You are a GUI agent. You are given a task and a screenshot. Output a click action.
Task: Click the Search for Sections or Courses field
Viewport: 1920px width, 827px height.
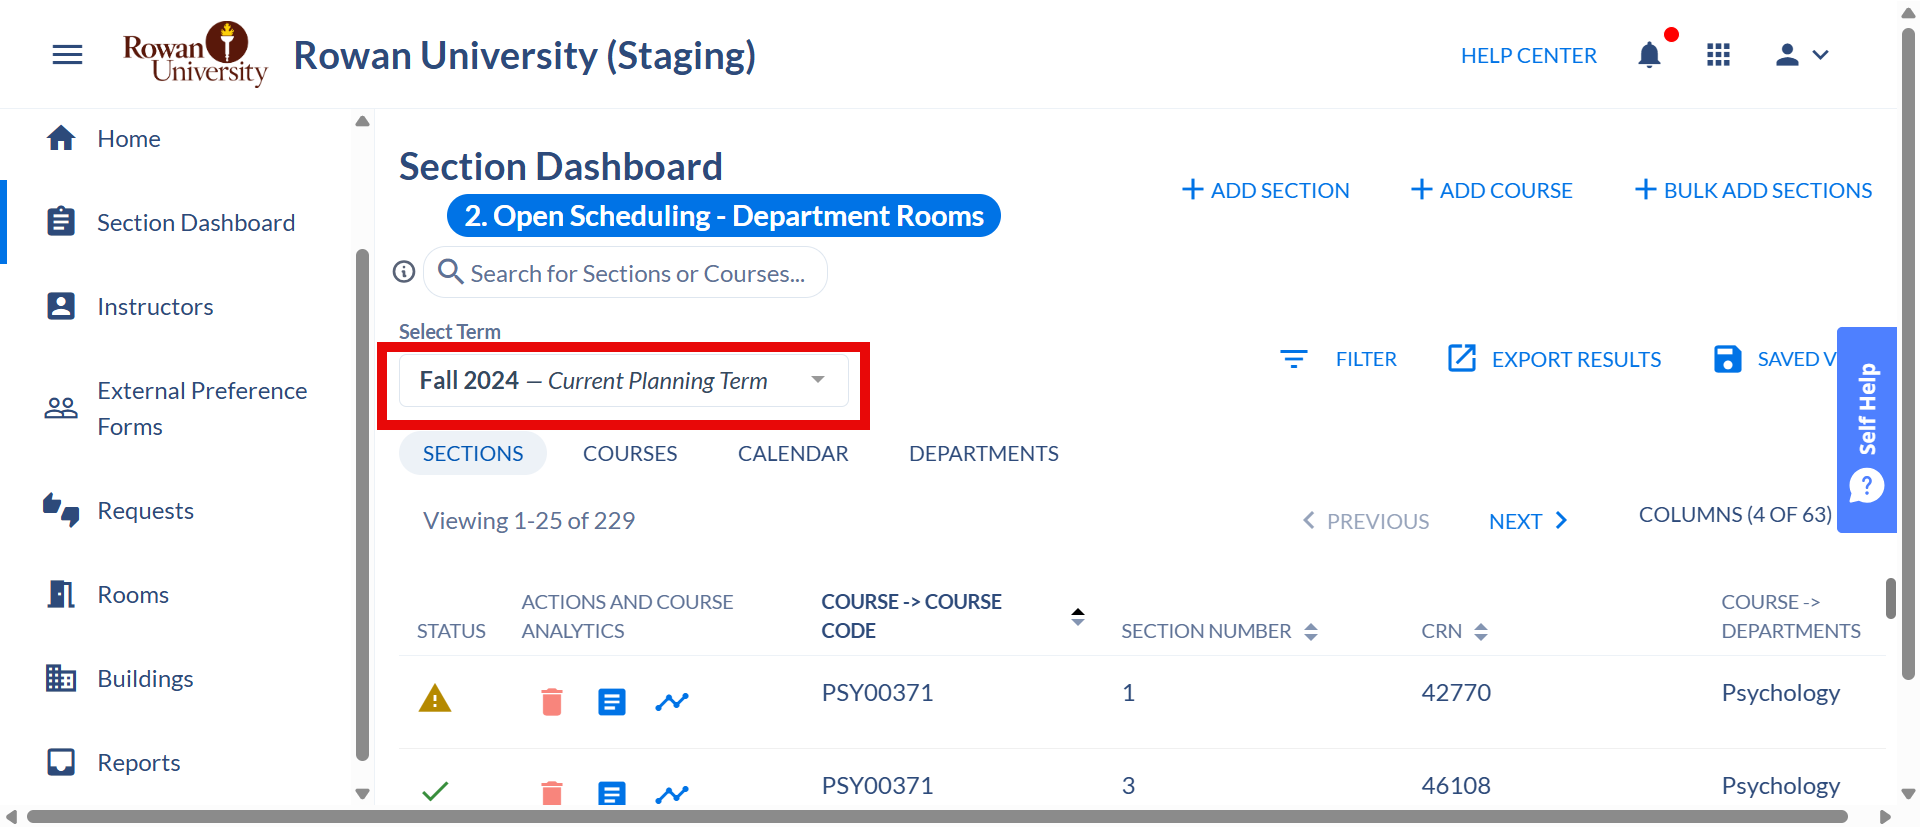[x=626, y=272]
